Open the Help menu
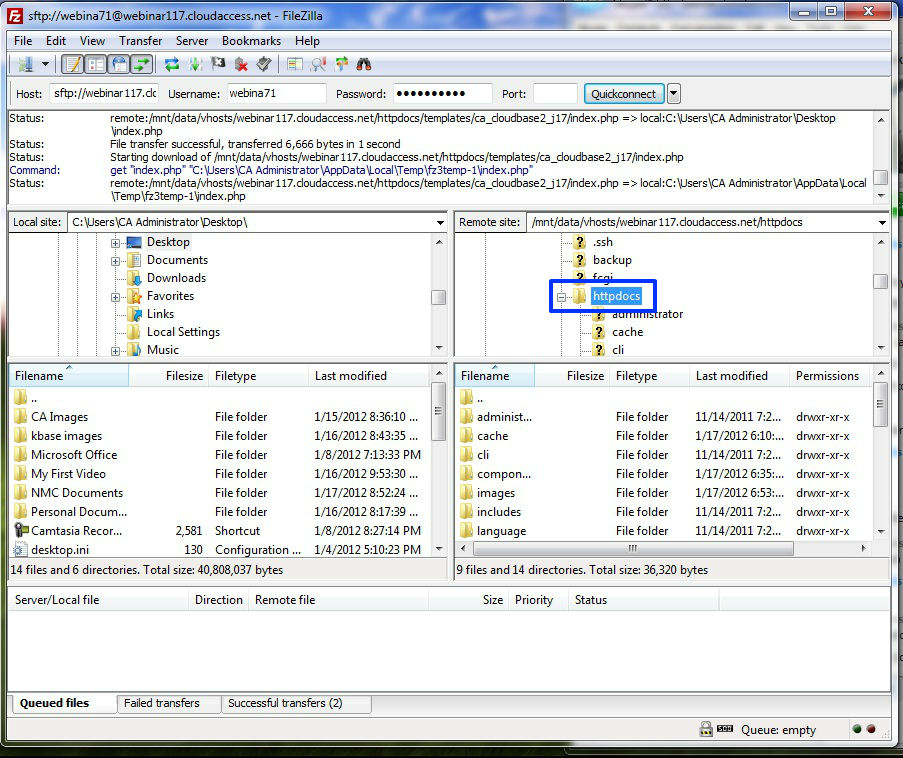Image resolution: width=903 pixels, height=758 pixels. pyautogui.click(x=307, y=41)
